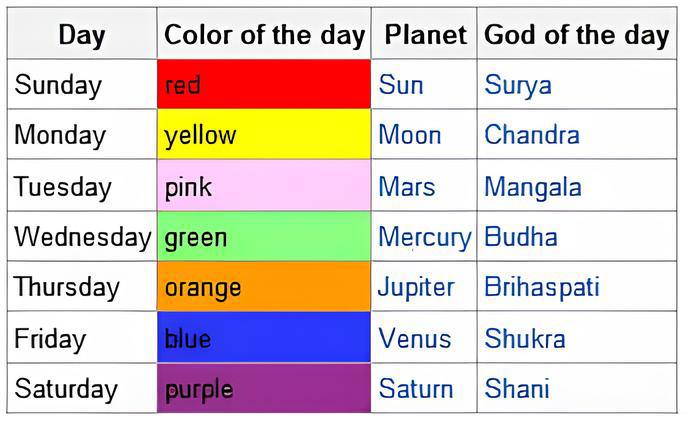The image size is (688, 426).
Task: Open the Brihaspati link
Action: point(542,287)
